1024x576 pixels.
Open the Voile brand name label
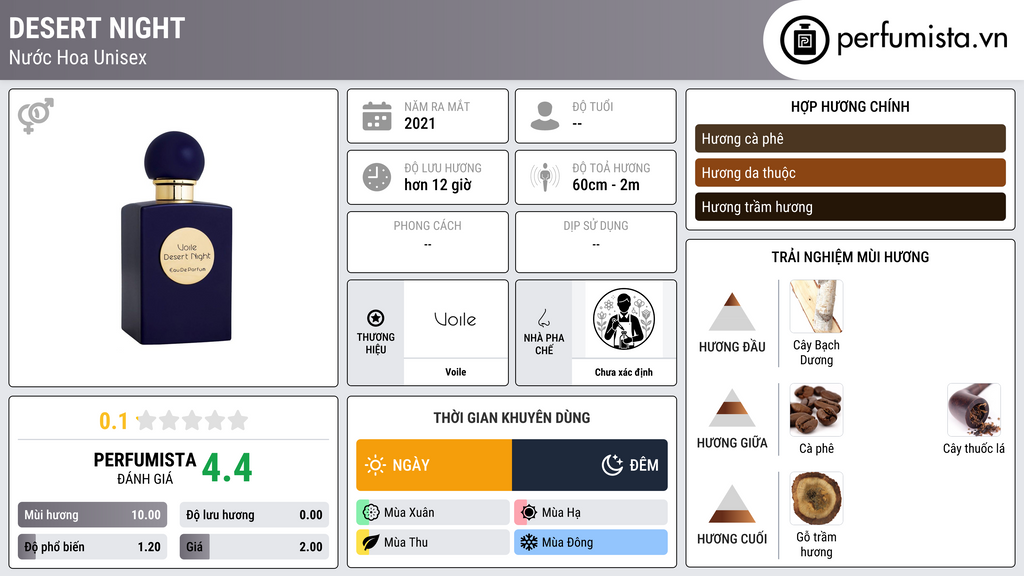click(456, 372)
